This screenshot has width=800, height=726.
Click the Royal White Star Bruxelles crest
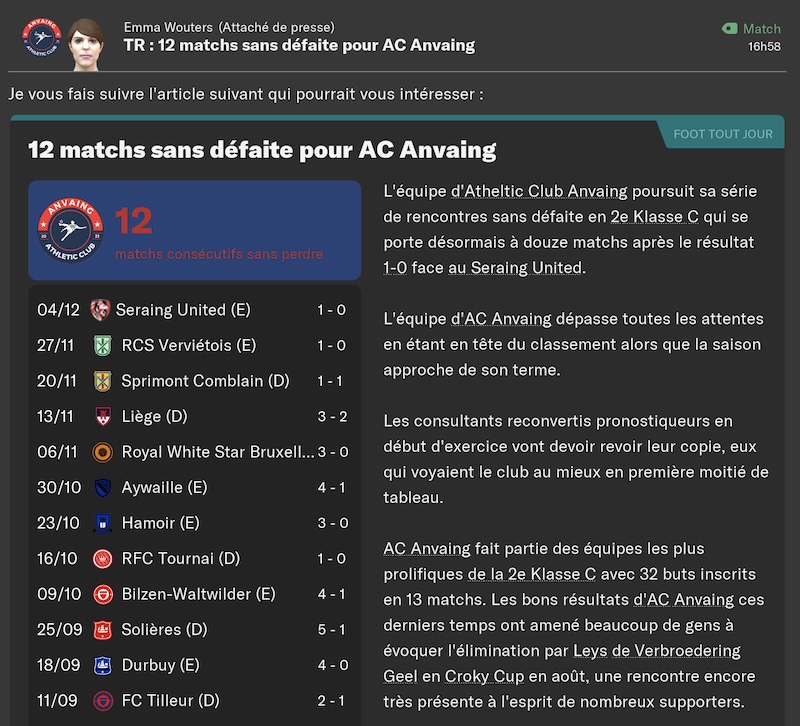pos(103,452)
